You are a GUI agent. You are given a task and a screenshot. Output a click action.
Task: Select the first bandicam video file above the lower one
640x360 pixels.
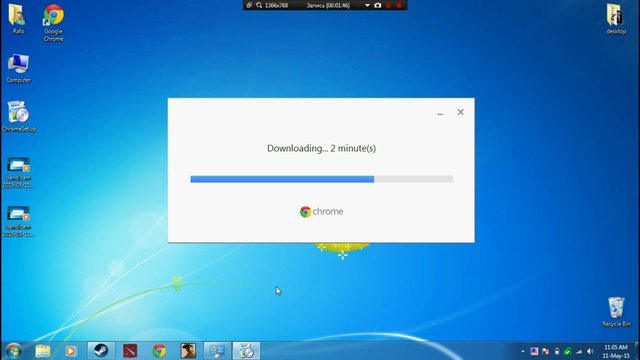coord(18,173)
